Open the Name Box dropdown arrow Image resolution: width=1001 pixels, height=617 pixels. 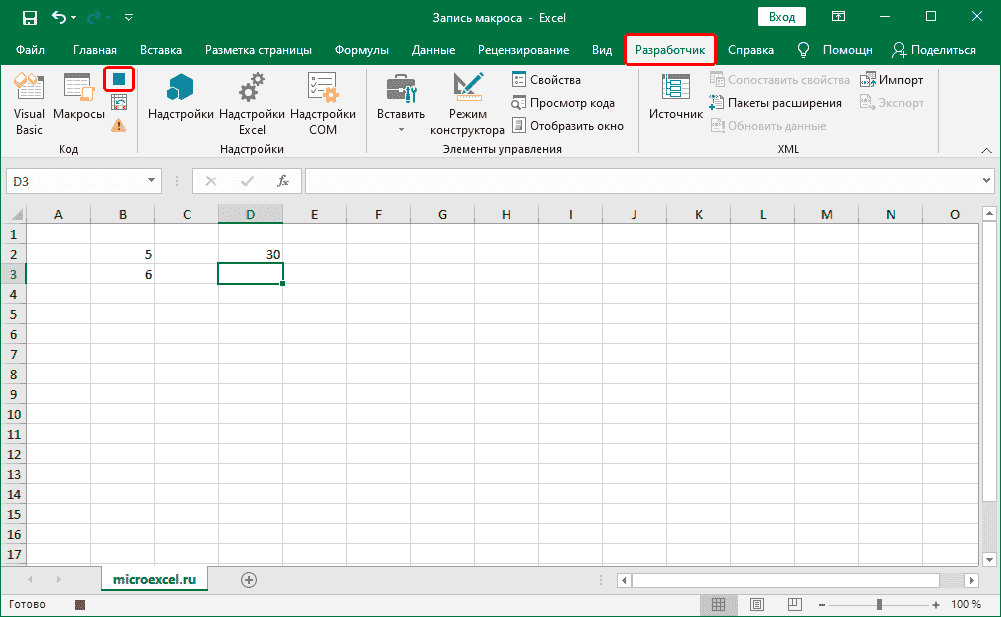[x=152, y=181]
